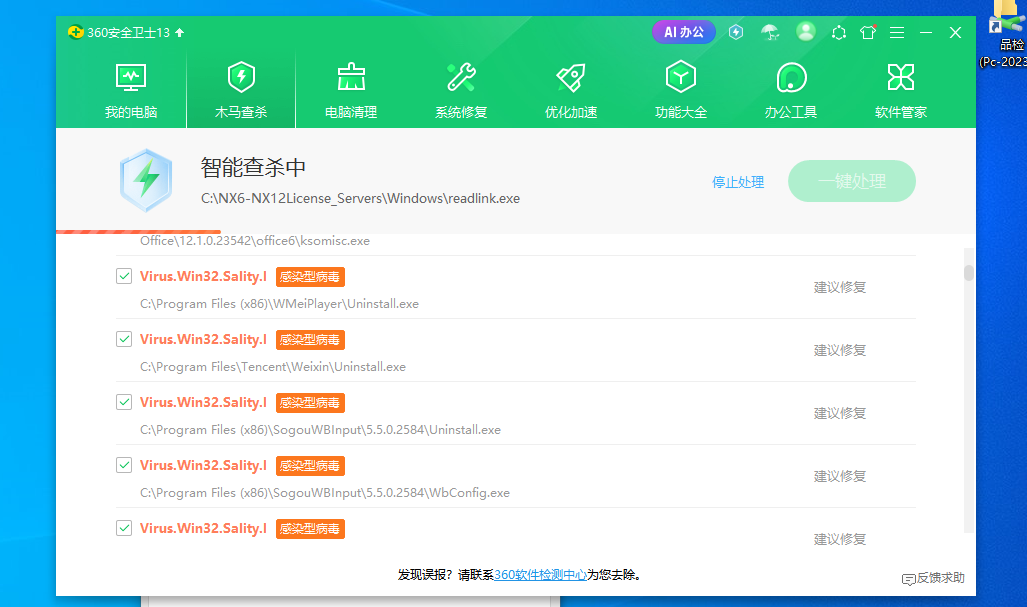1027x607 pixels.
Task: Click 建议修复 for Weixin Uninstall.exe
Action: 840,350
